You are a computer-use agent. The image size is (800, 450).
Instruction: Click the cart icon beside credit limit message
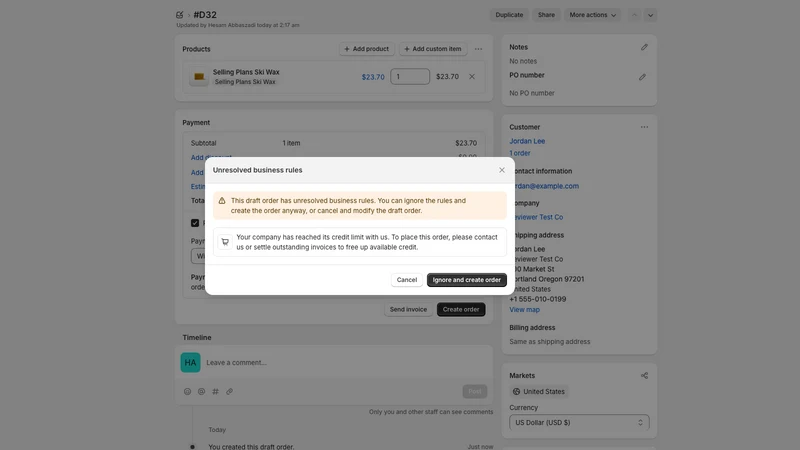tap(225, 242)
